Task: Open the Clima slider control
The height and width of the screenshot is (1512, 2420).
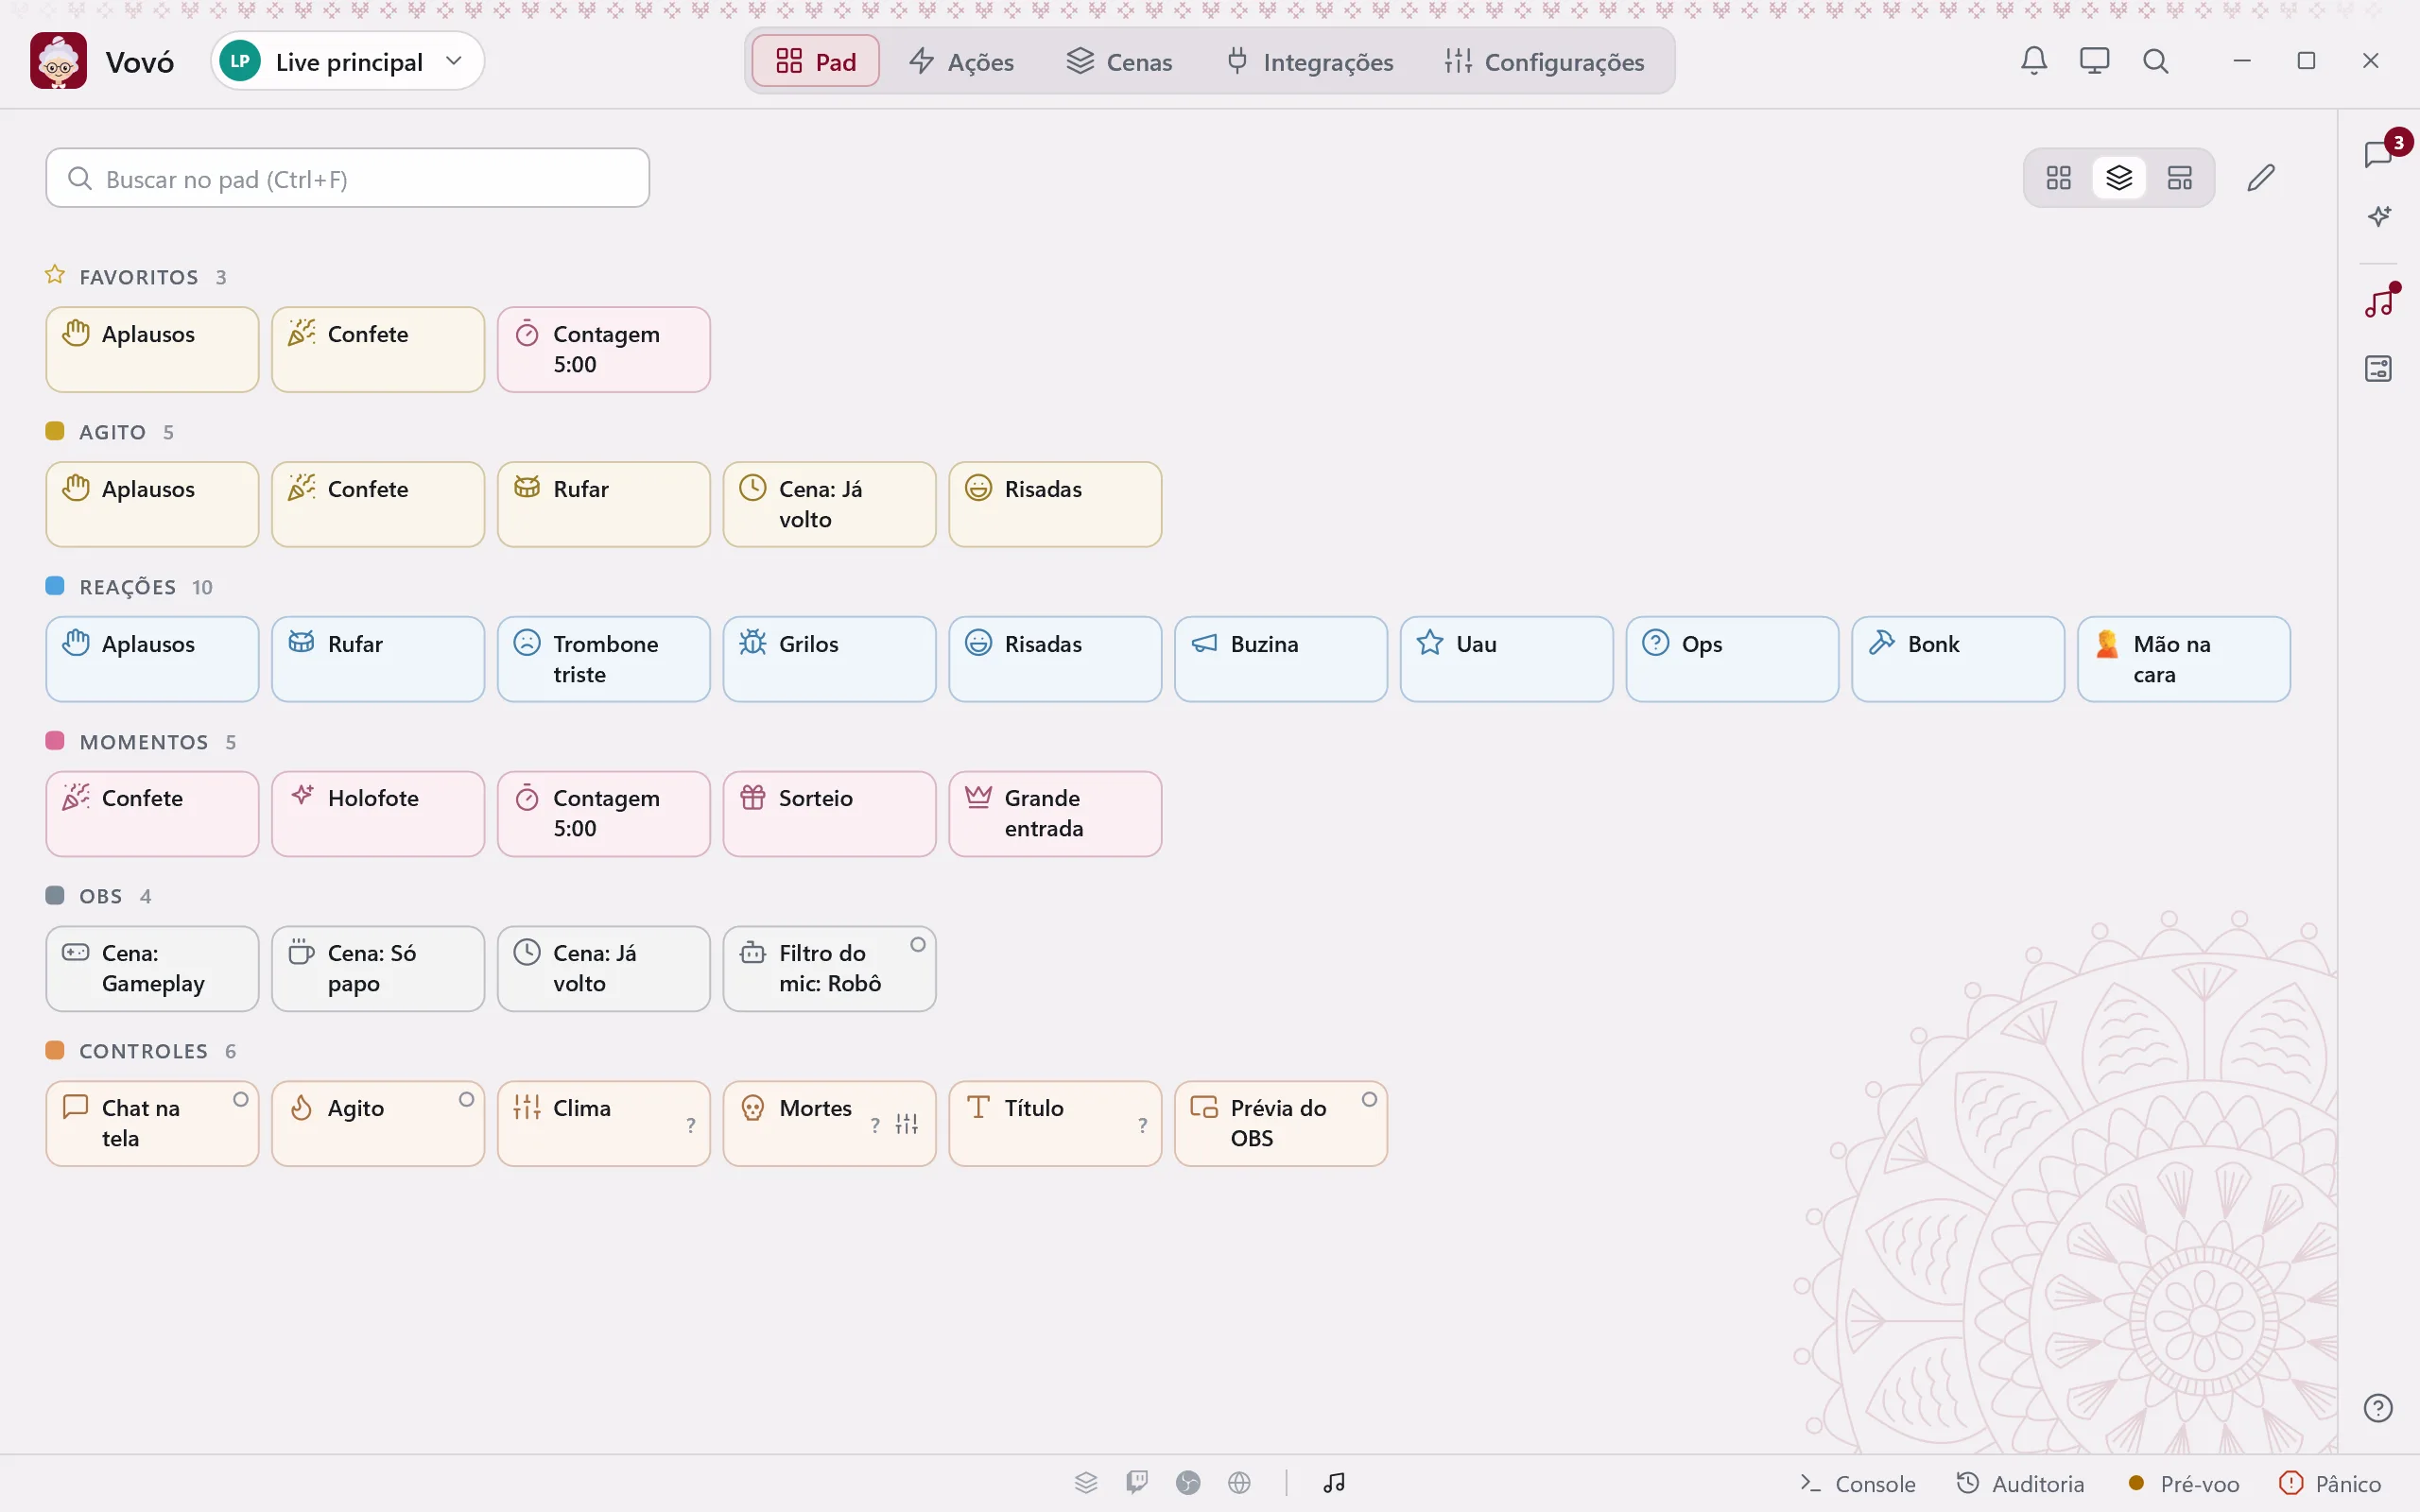Action: click(604, 1123)
